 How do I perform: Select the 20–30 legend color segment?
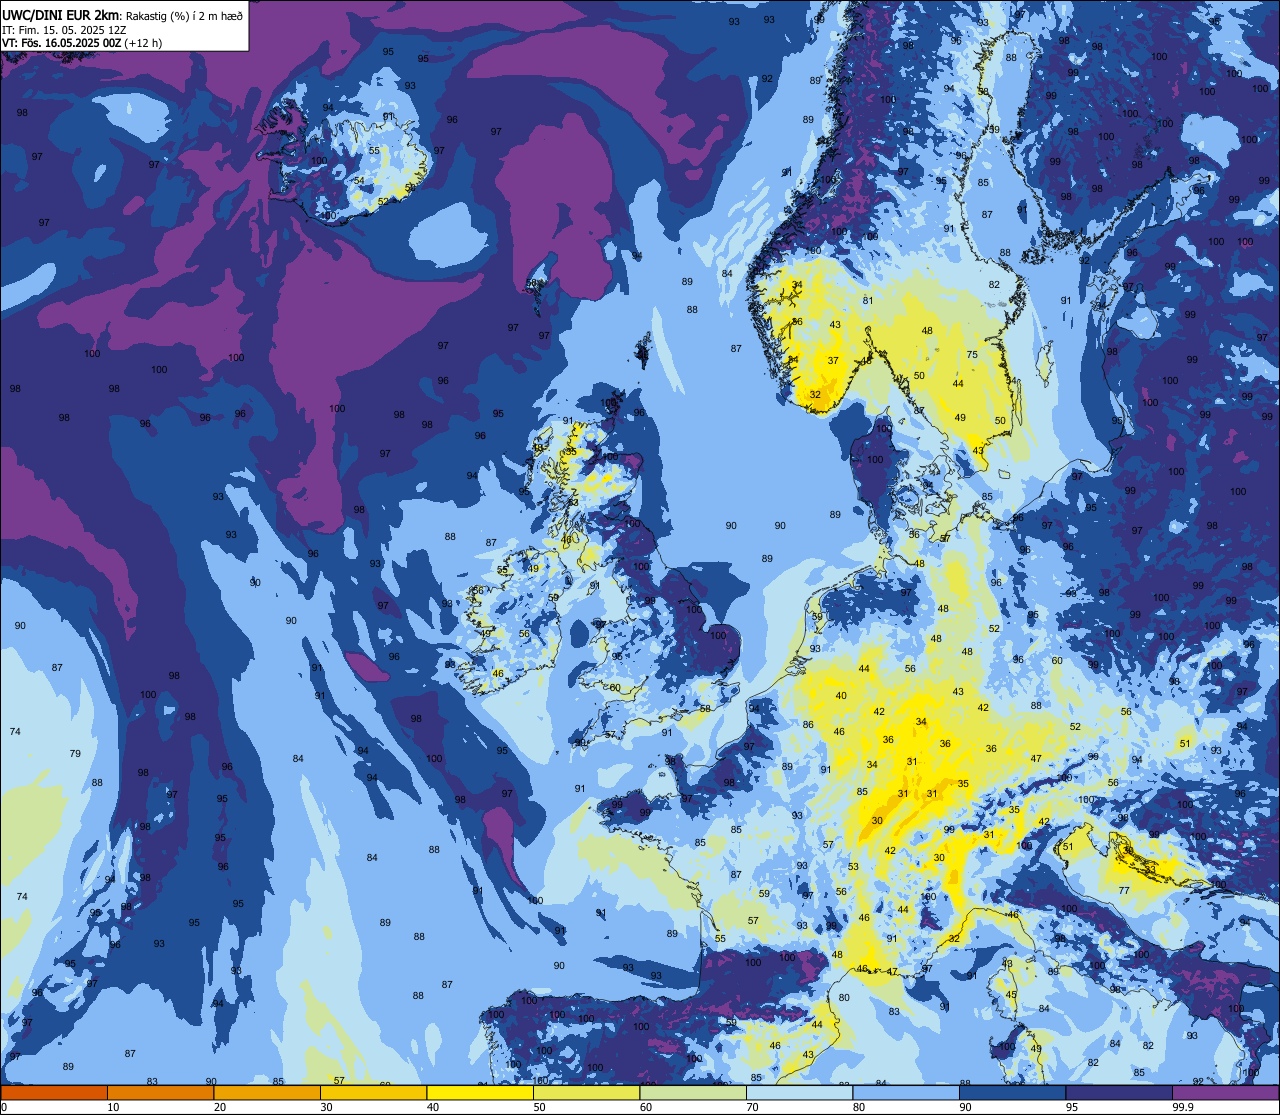(x=267, y=1092)
